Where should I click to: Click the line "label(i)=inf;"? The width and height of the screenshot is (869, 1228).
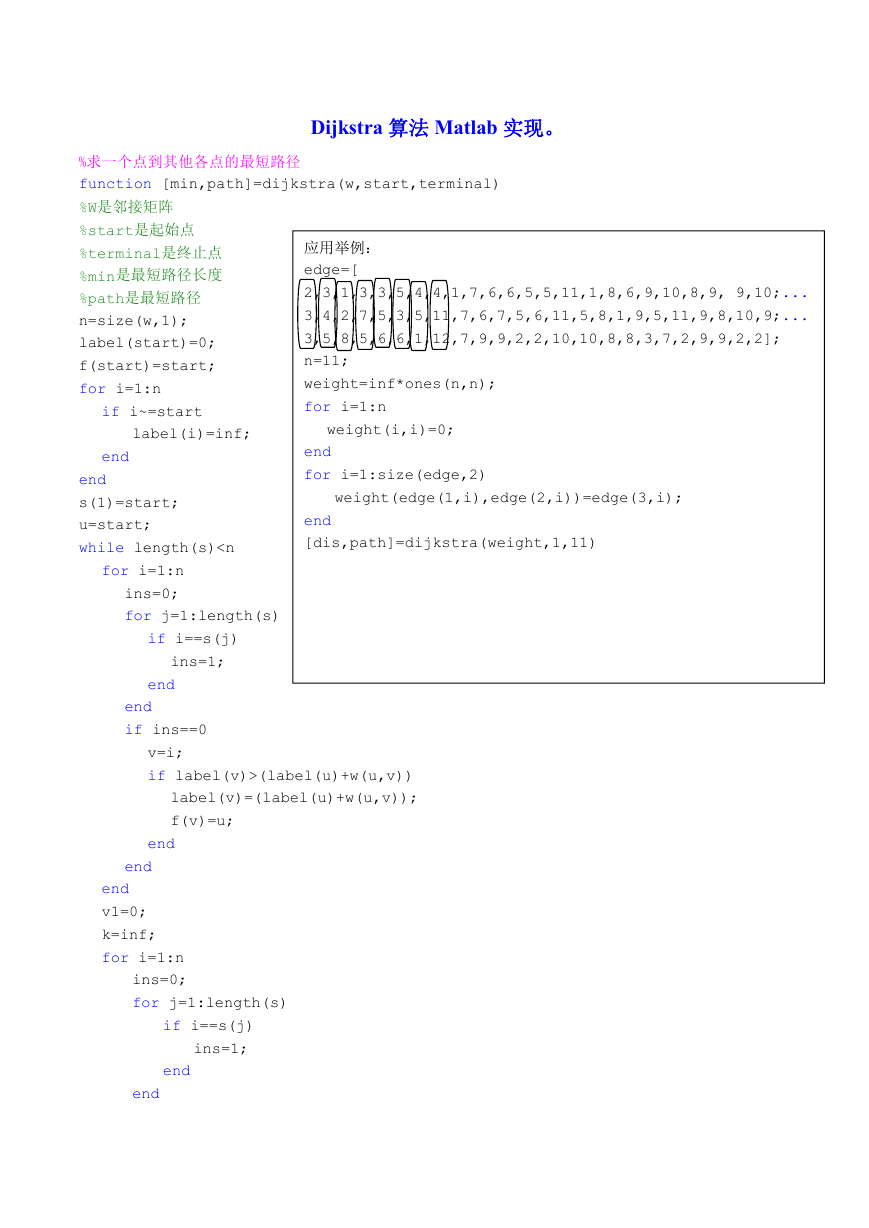tap(191, 434)
